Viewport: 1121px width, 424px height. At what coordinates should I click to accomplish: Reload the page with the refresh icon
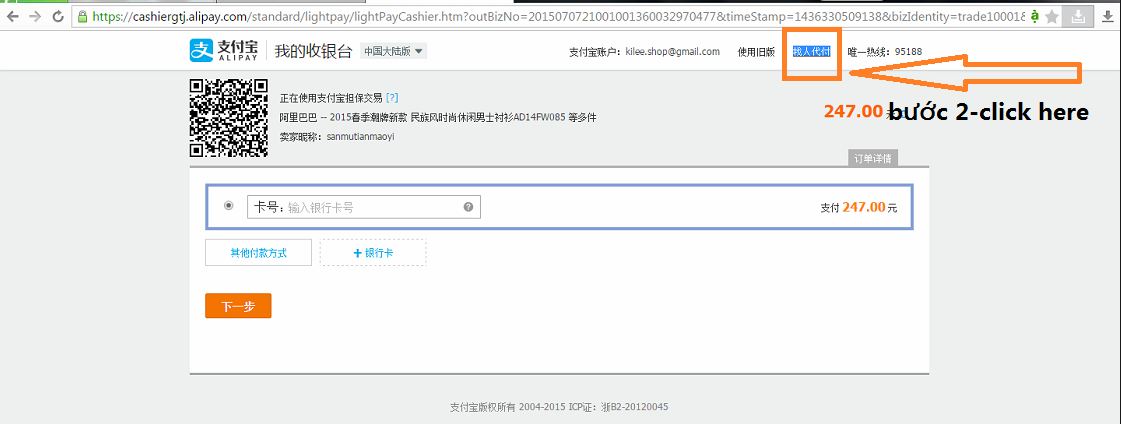click(x=58, y=15)
